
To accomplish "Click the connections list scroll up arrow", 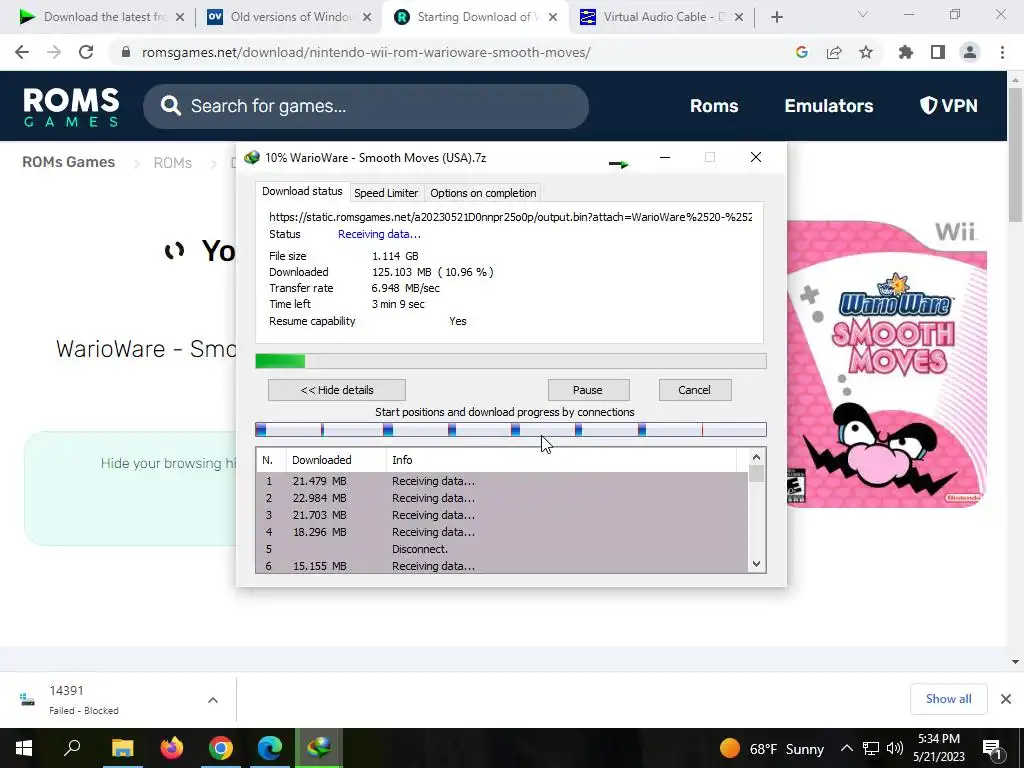I will tap(756, 457).
